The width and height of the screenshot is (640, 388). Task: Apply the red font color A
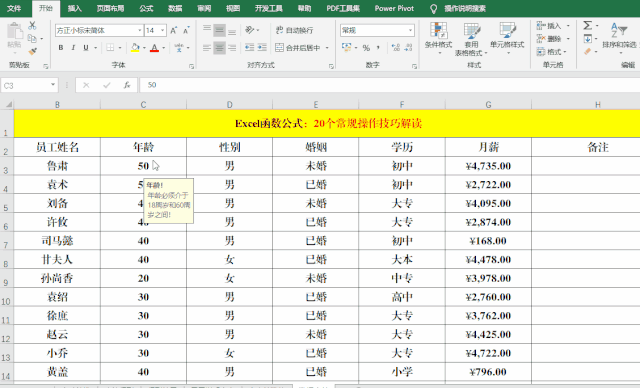click(x=154, y=48)
